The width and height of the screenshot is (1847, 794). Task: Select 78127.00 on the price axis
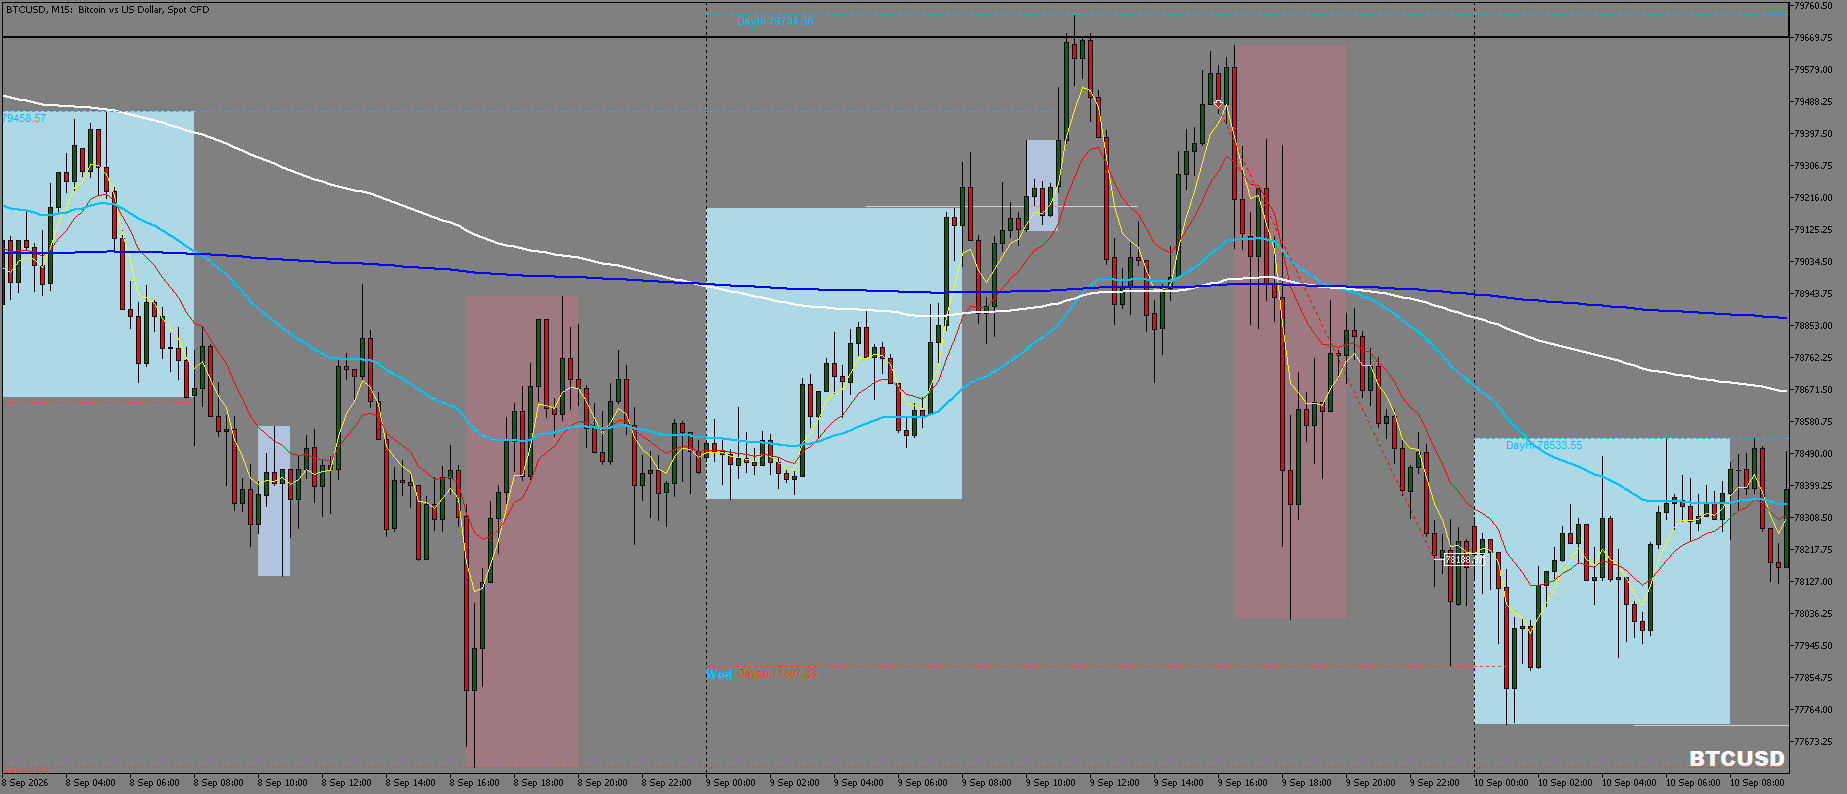pyautogui.click(x=1814, y=582)
